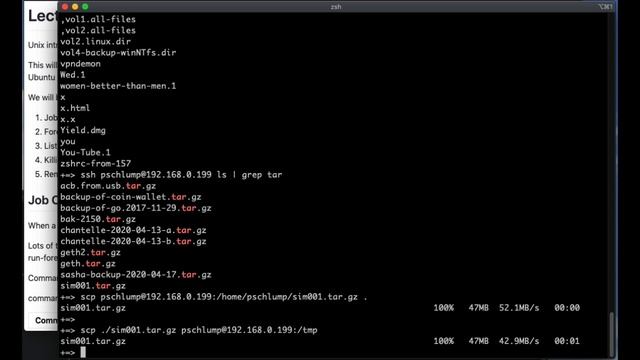Click transfer speed '52.1MB/s'

(519, 308)
